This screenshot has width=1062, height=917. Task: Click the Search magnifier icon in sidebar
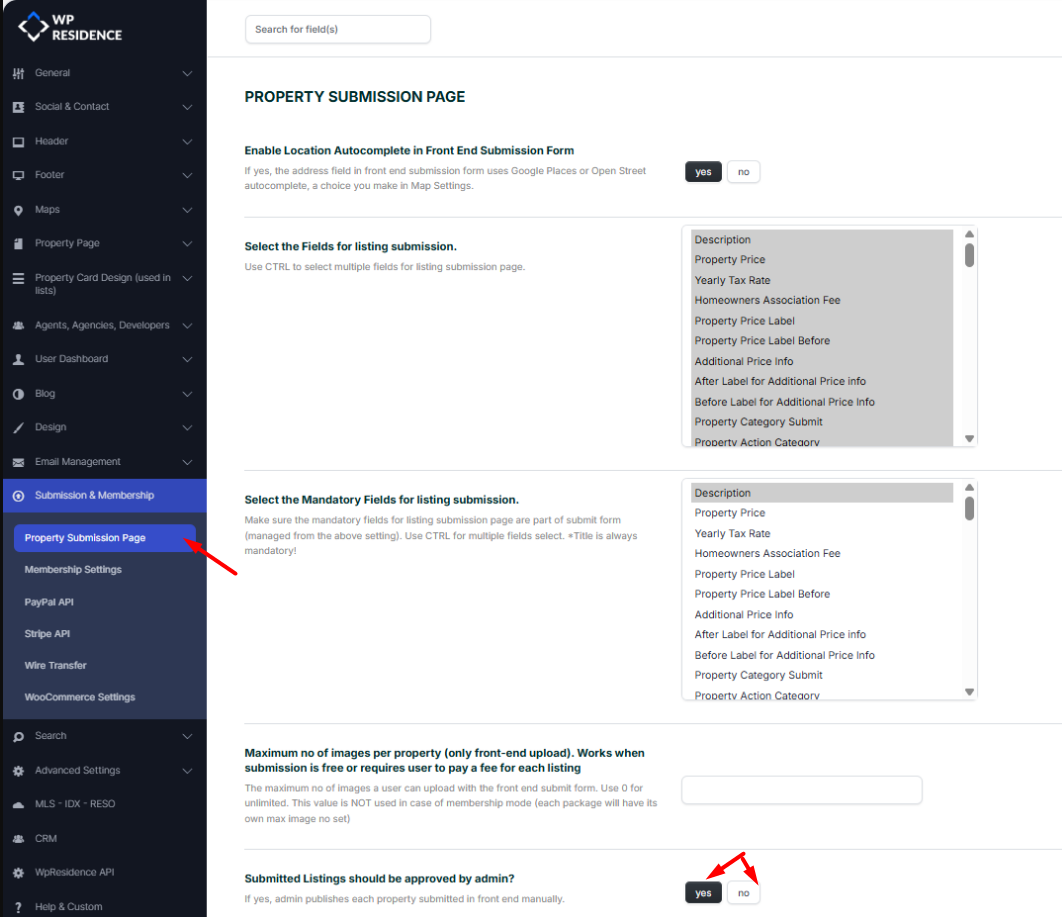(x=18, y=737)
